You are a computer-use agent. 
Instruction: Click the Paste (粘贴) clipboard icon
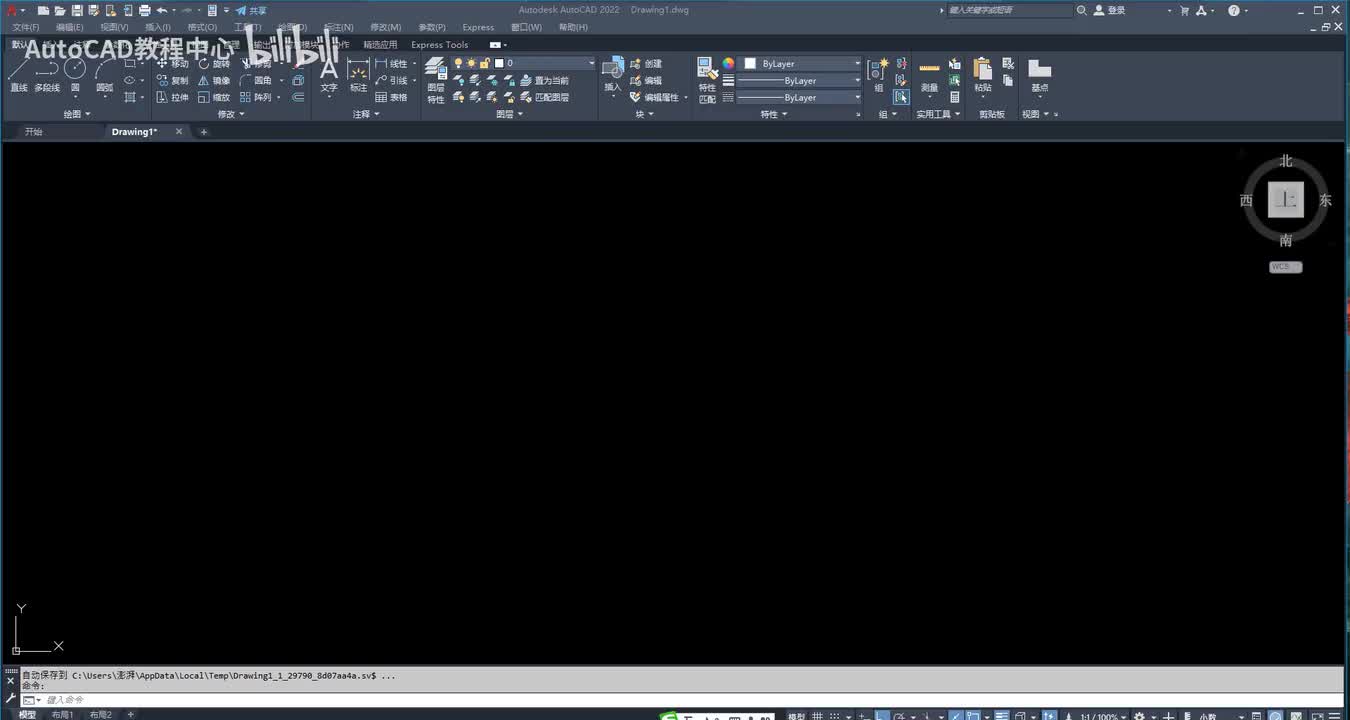point(983,76)
